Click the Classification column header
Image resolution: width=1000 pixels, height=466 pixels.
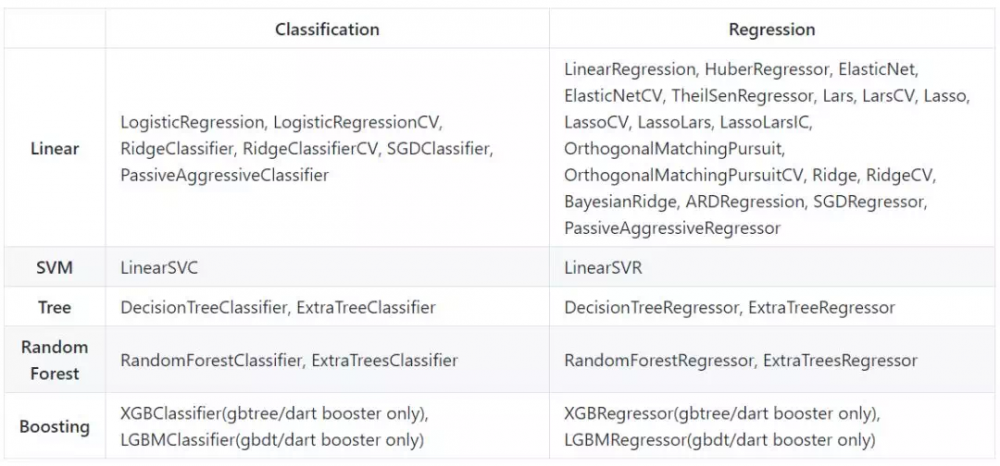[x=327, y=29]
